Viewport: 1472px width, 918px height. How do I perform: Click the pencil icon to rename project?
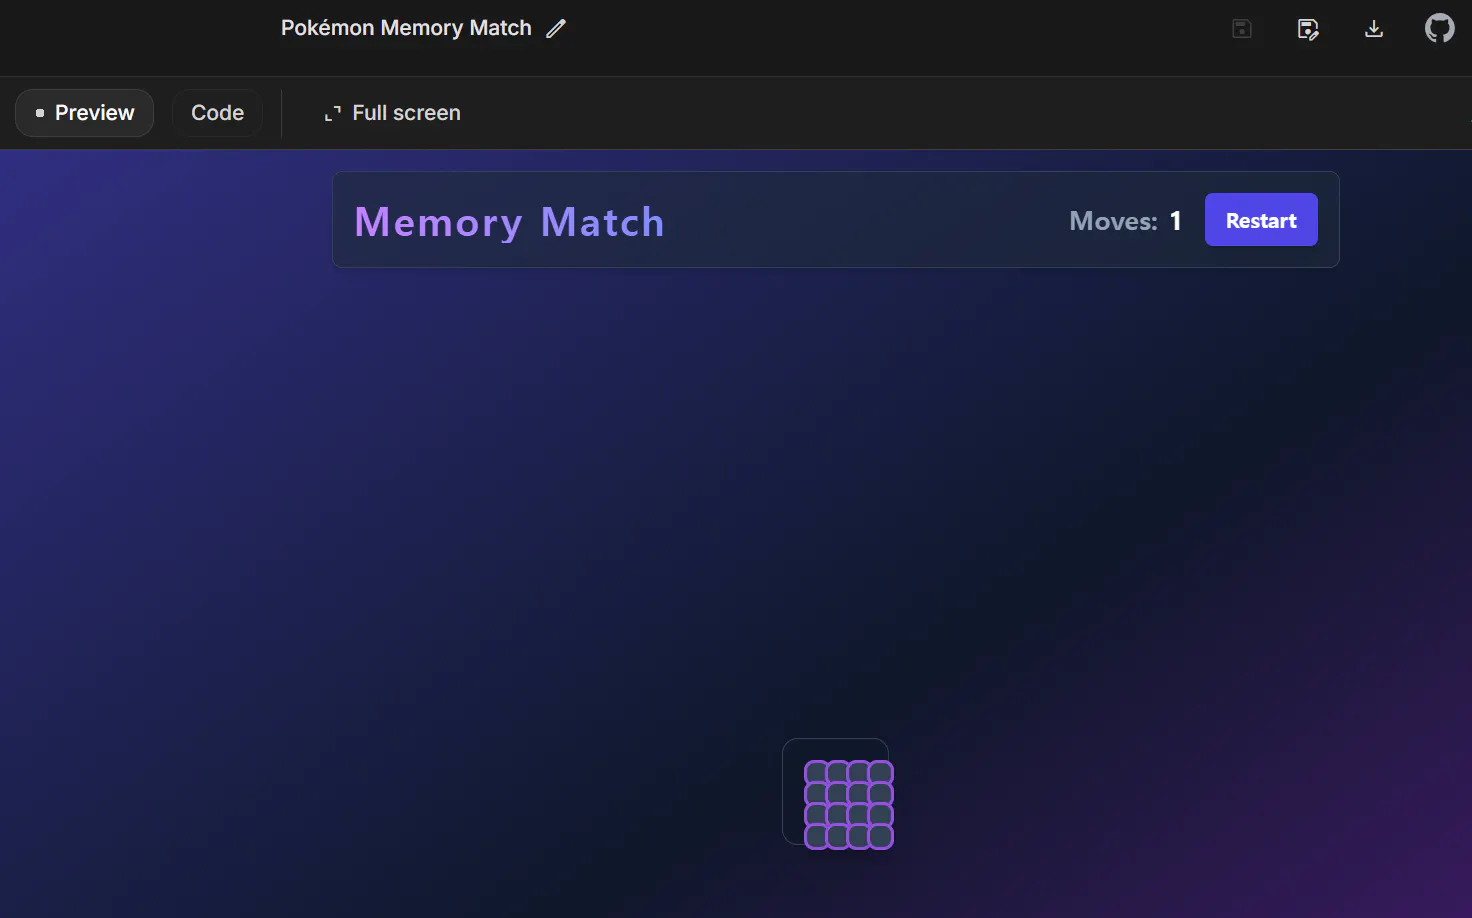pyautogui.click(x=556, y=29)
